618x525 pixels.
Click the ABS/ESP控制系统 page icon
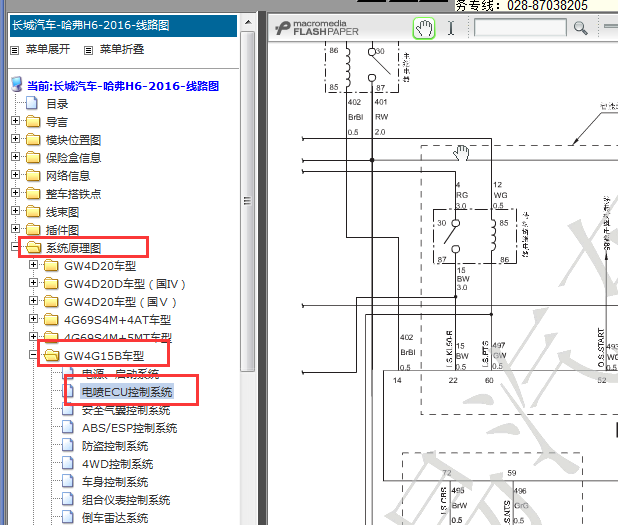pos(68,427)
